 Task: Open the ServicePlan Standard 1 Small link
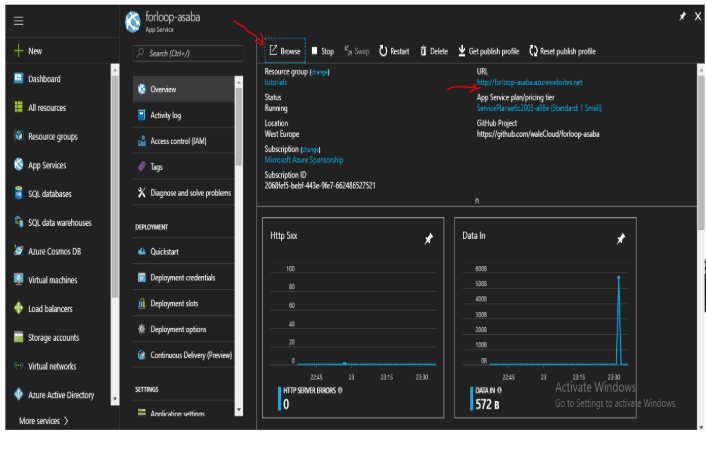[x=539, y=108]
